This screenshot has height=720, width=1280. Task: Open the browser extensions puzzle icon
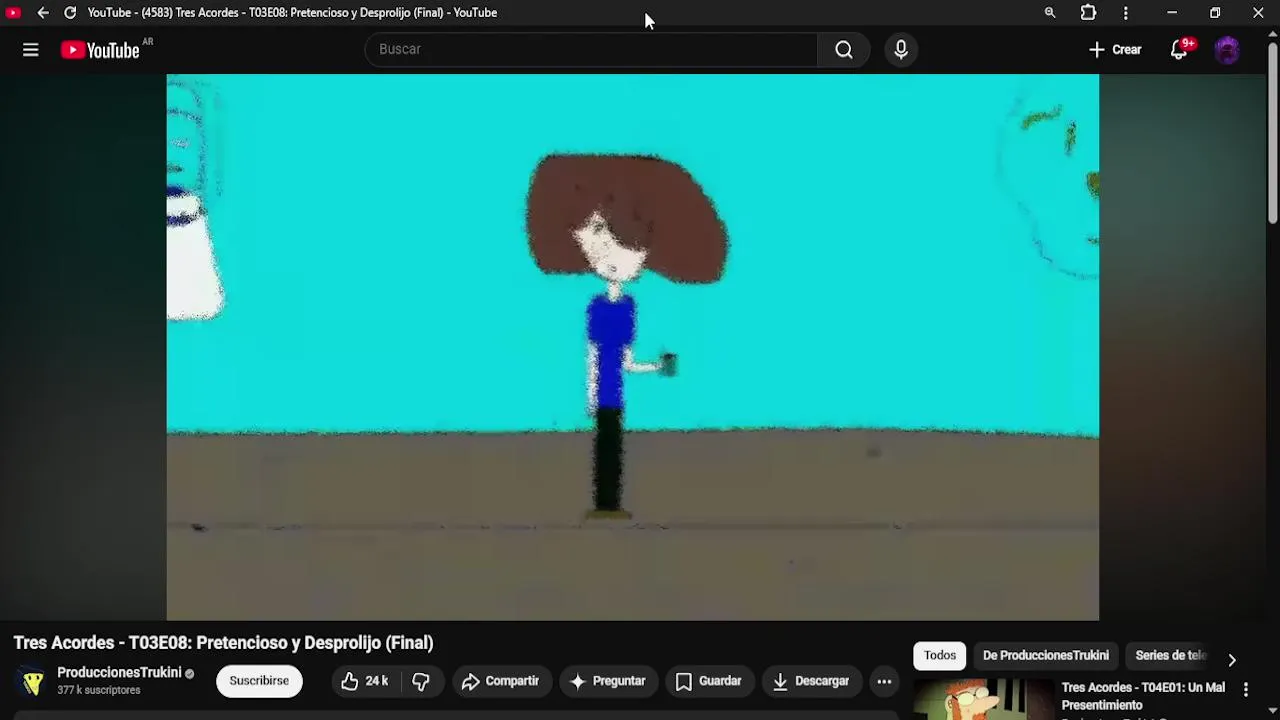point(1088,13)
